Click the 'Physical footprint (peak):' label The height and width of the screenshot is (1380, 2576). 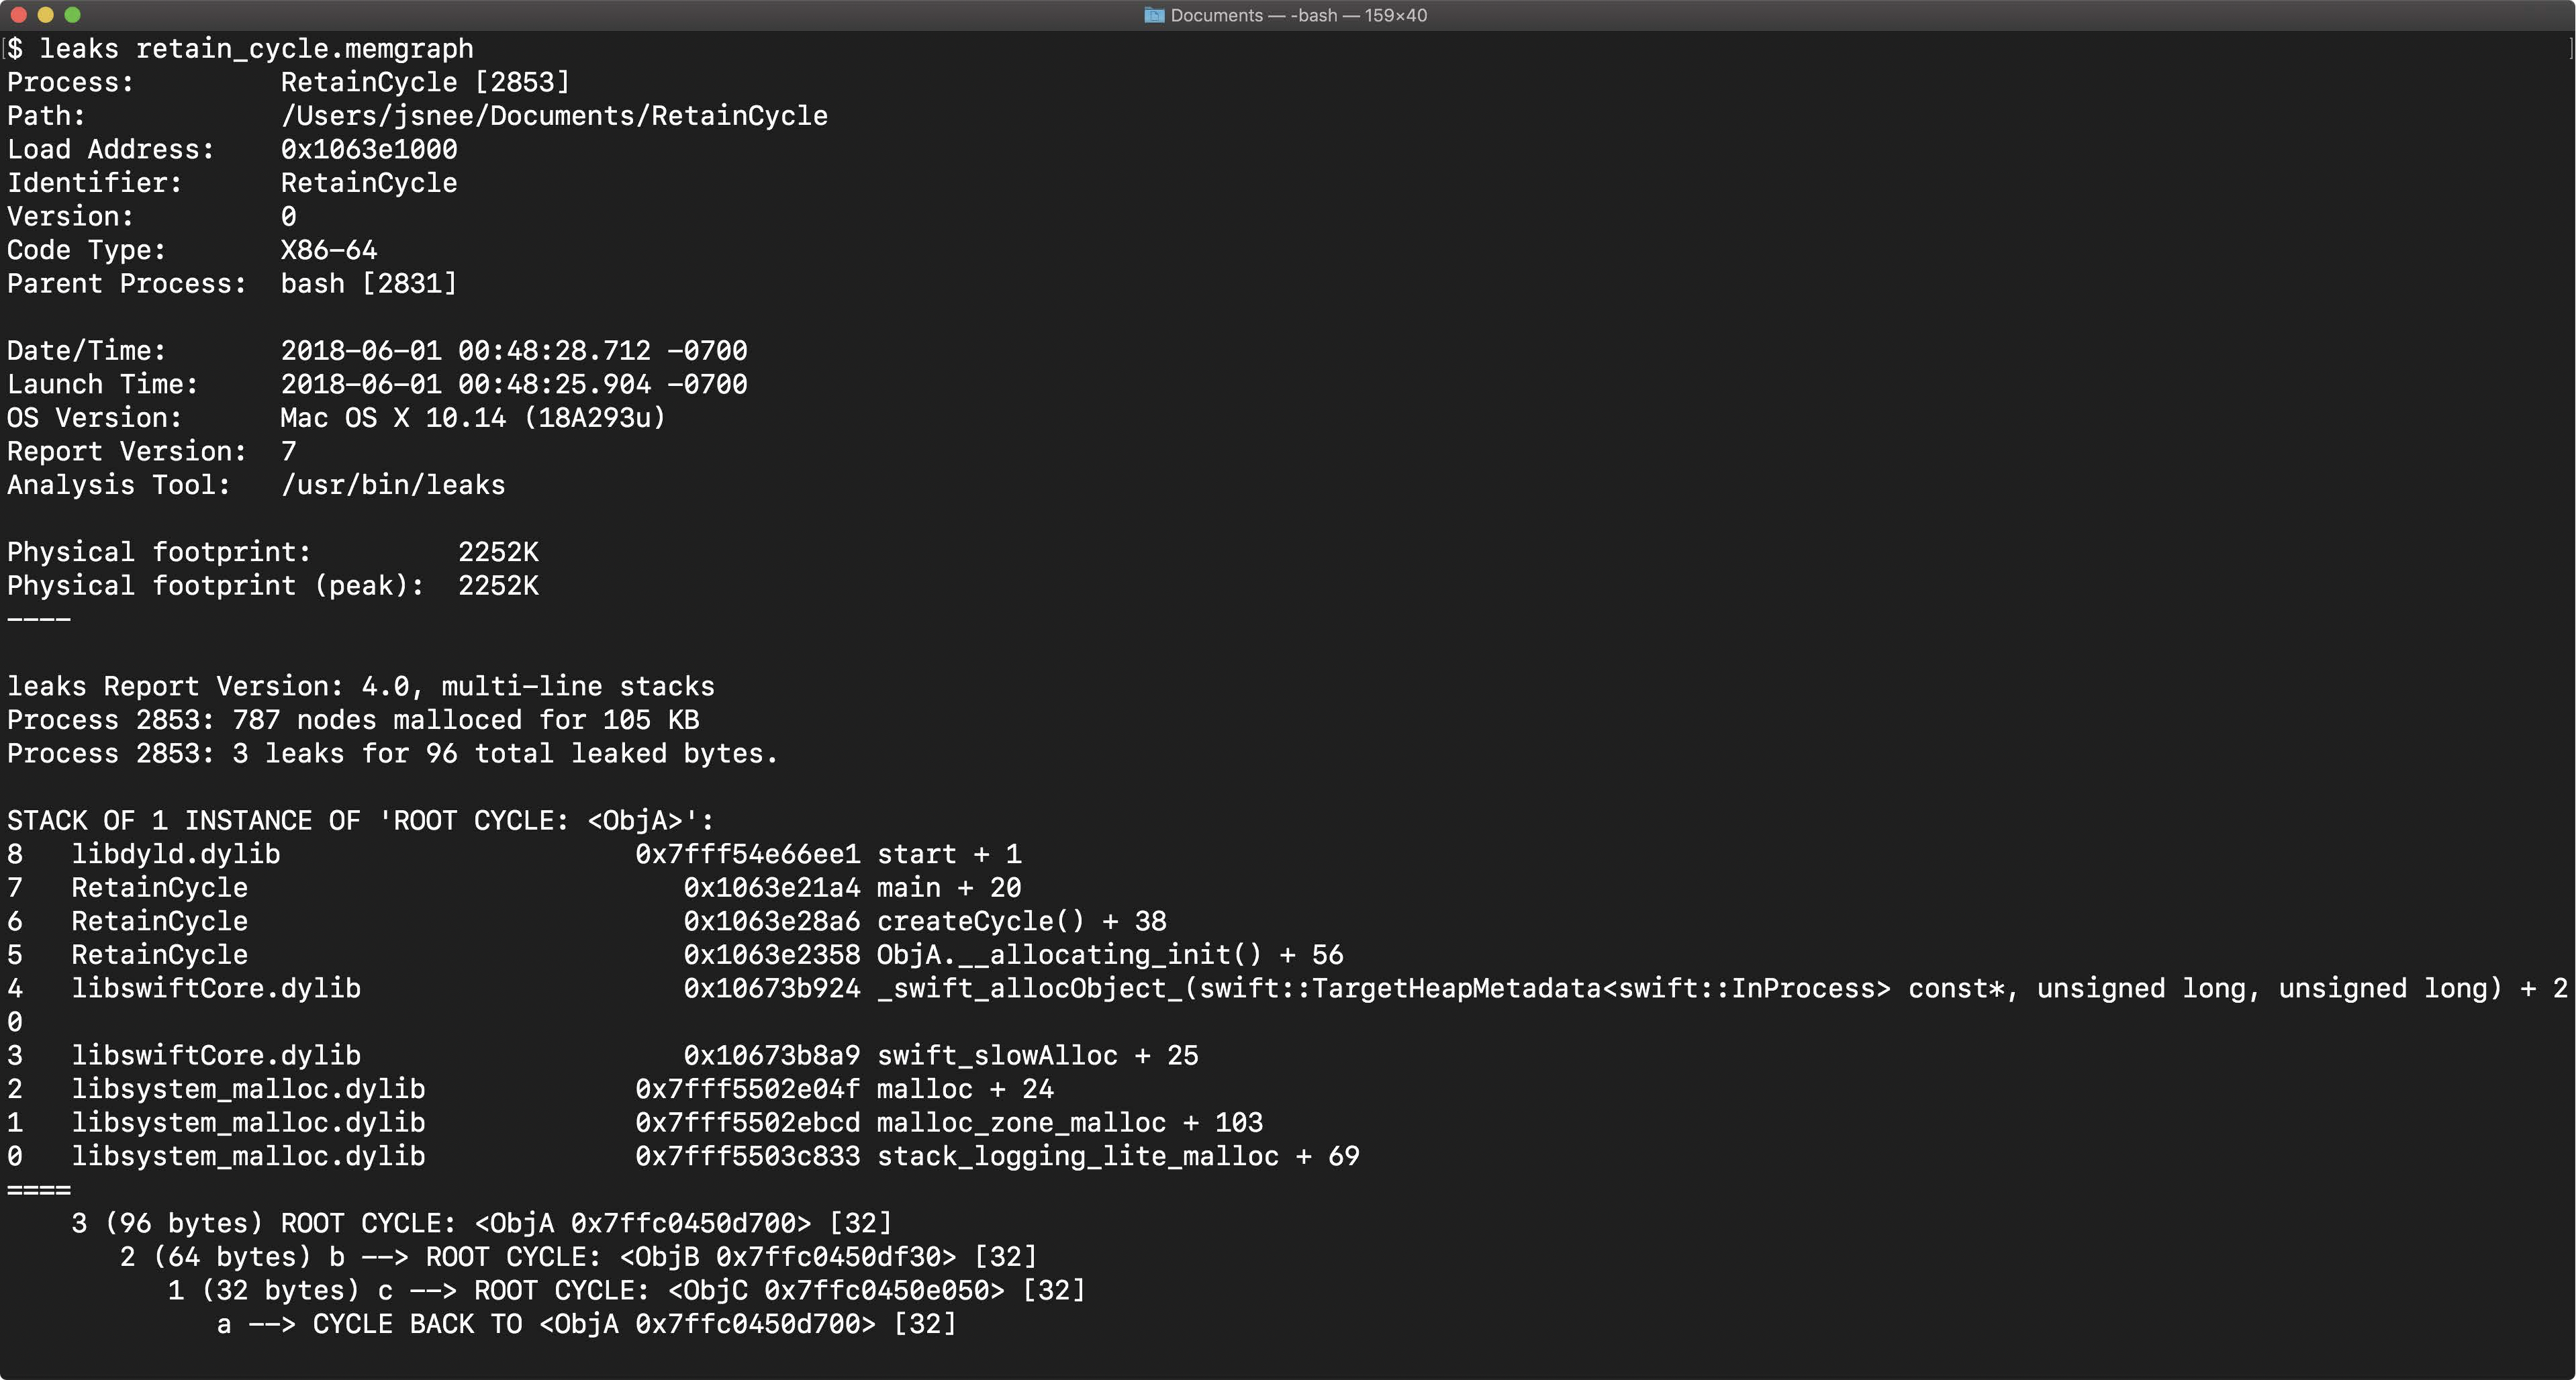216,586
